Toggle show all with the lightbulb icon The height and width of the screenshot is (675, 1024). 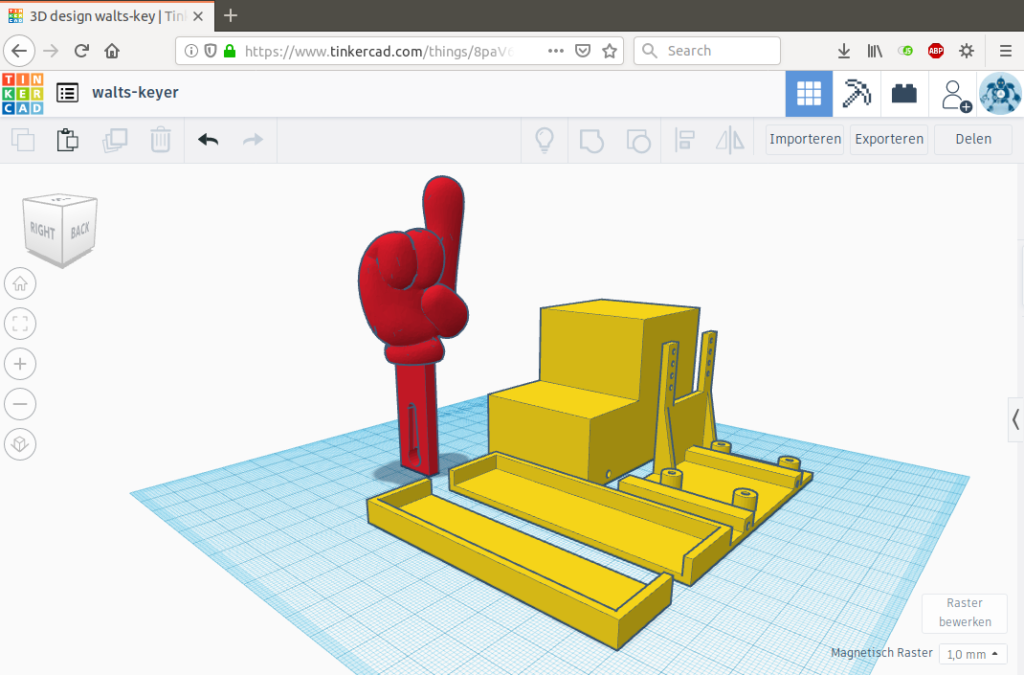coord(544,140)
